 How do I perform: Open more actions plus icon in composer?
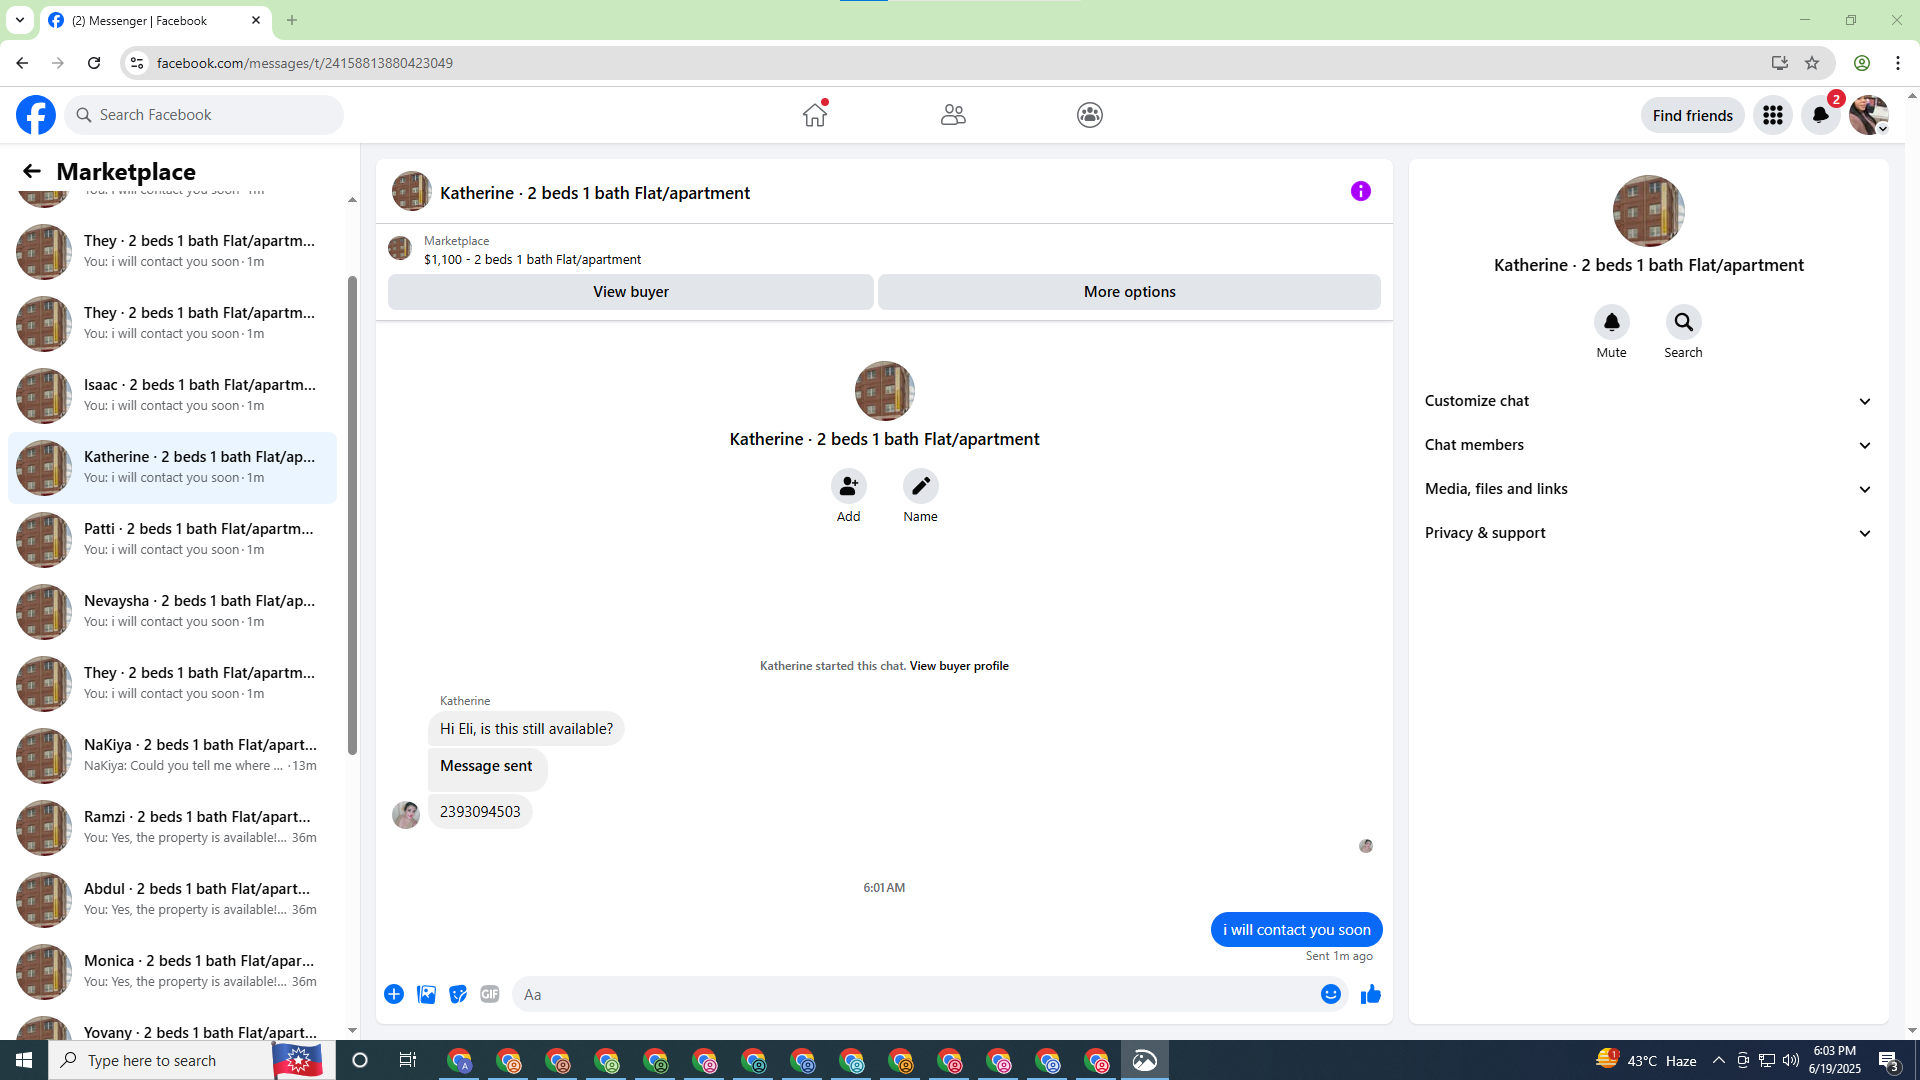tap(394, 994)
